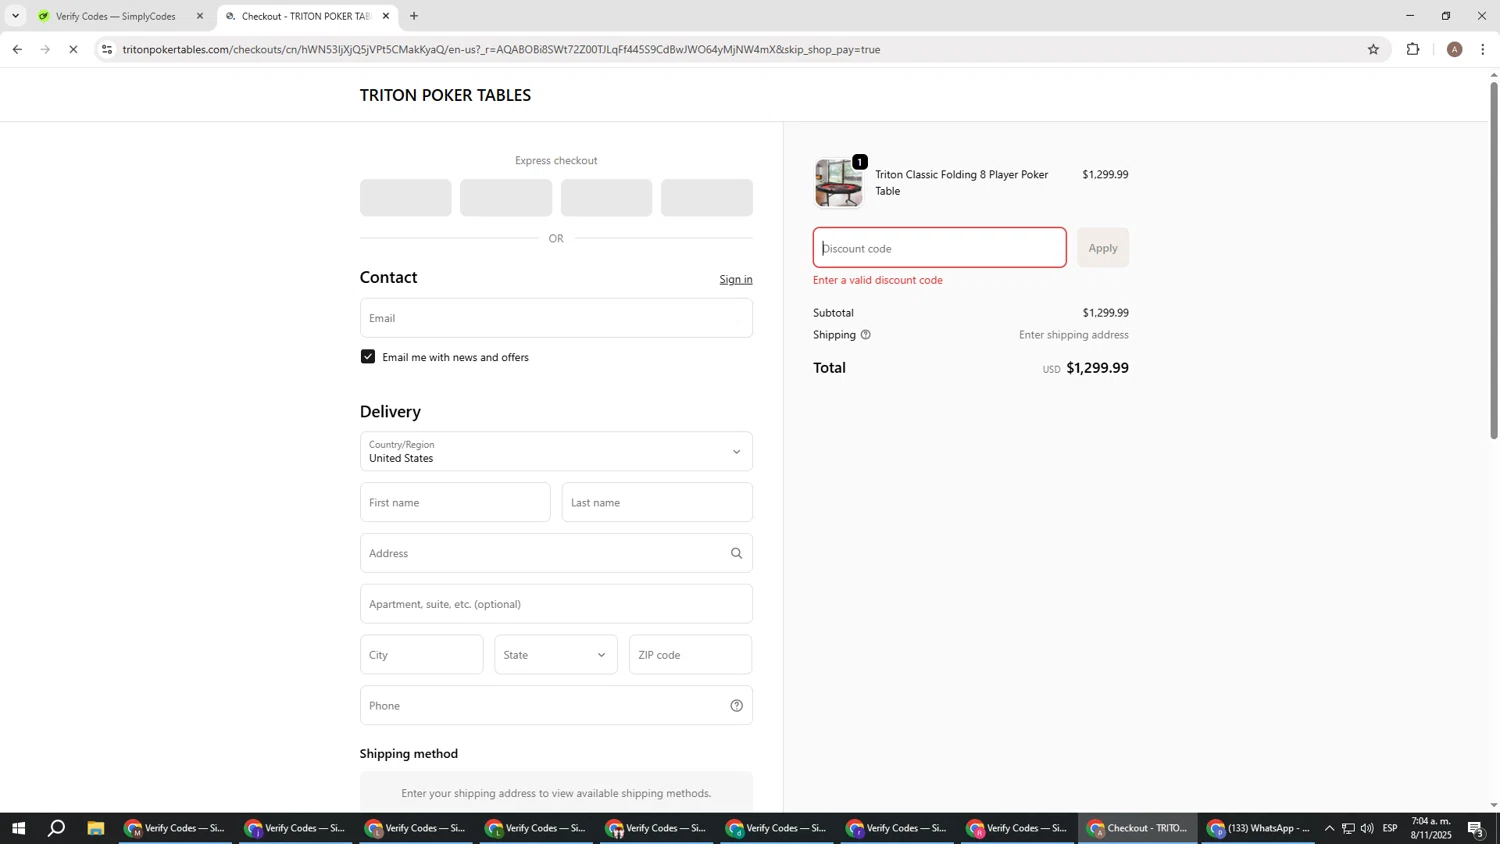
Task: Click the Apply discount button
Action: tap(1103, 248)
